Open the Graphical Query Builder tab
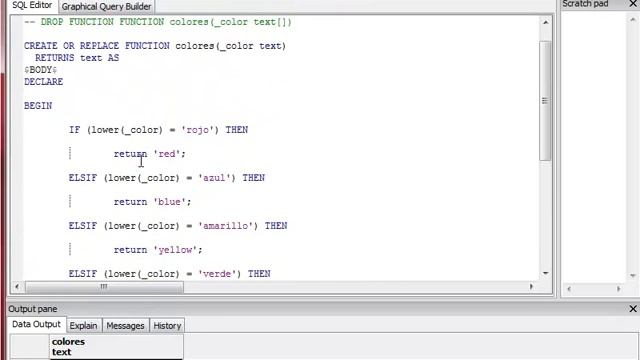The height and width of the screenshot is (360, 640). 107,7
